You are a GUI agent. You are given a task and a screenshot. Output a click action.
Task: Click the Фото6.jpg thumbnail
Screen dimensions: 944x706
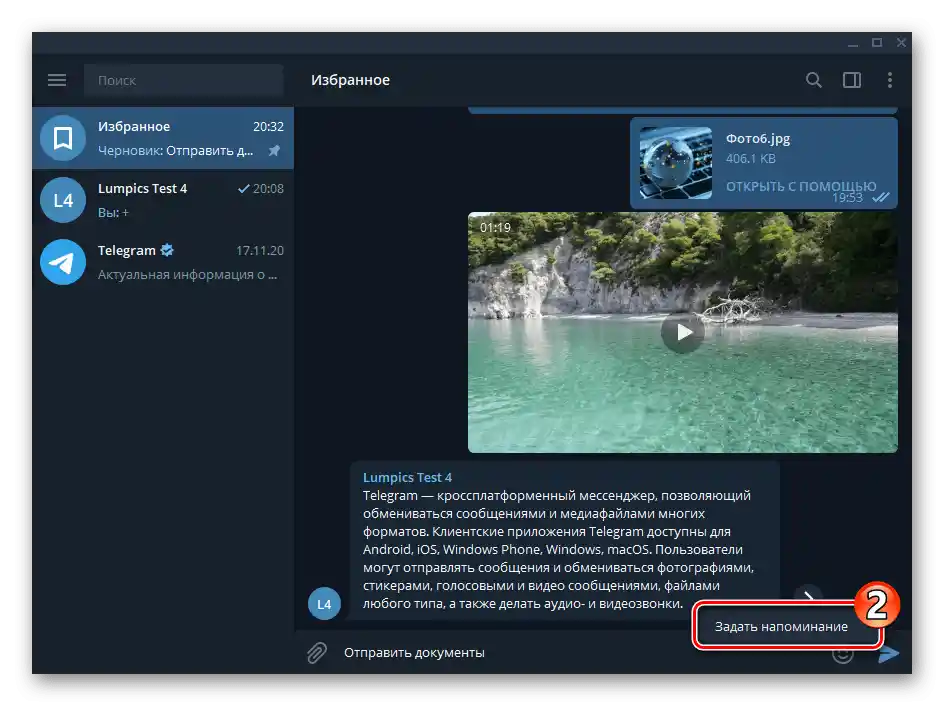click(x=675, y=163)
